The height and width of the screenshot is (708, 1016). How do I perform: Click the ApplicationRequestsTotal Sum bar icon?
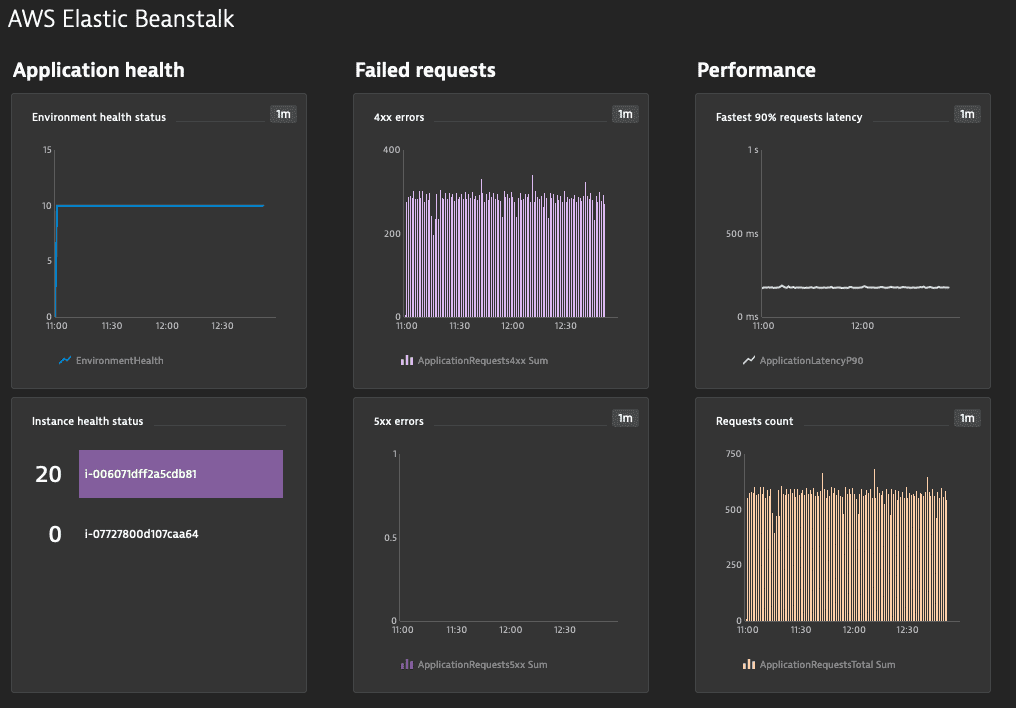point(750,664)
